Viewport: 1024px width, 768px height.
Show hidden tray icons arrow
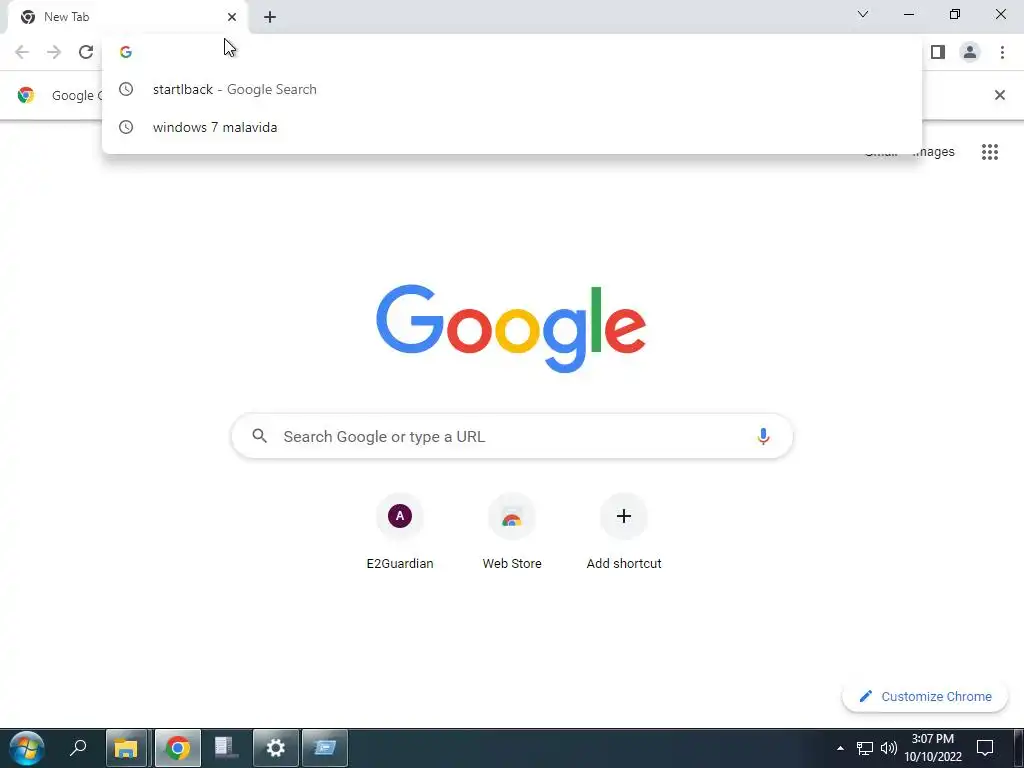pyautogui.click(x=840, y=748)
